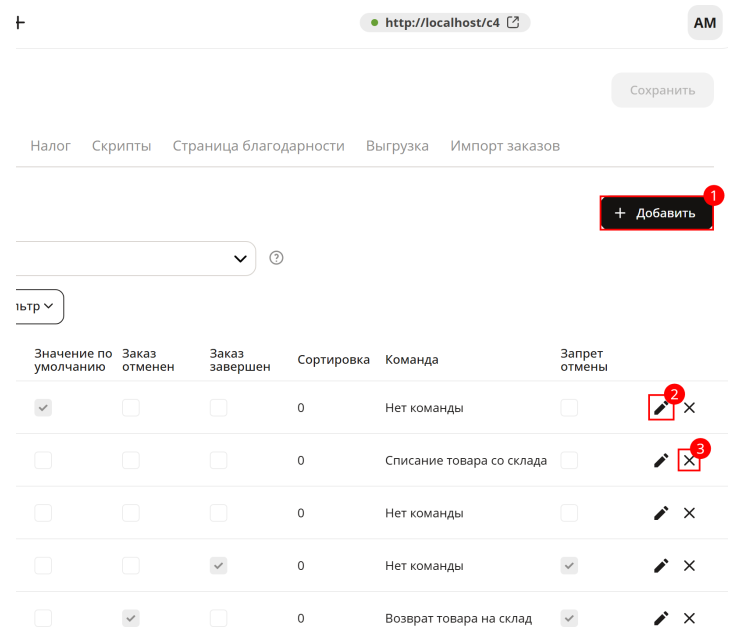This screenshot has width=740, height=642.
Task: Toggle 'Значение по умолчанию' checkbox in first row
Action: [43, 407]
